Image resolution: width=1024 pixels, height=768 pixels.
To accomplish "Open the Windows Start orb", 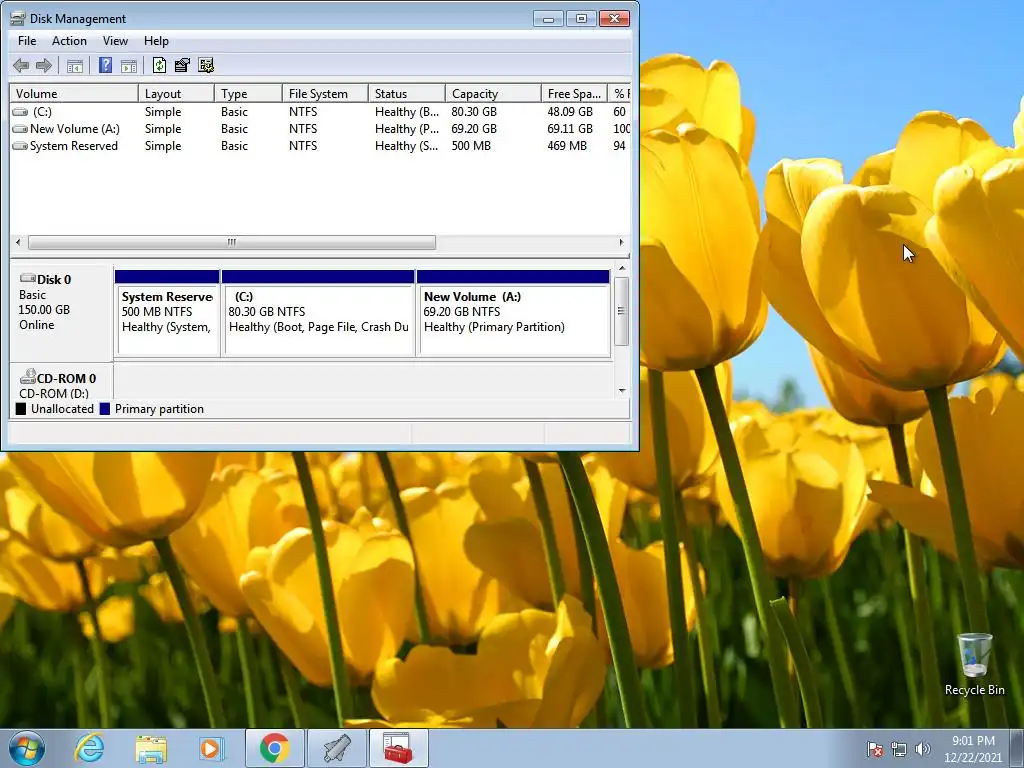I will (27, 748).
